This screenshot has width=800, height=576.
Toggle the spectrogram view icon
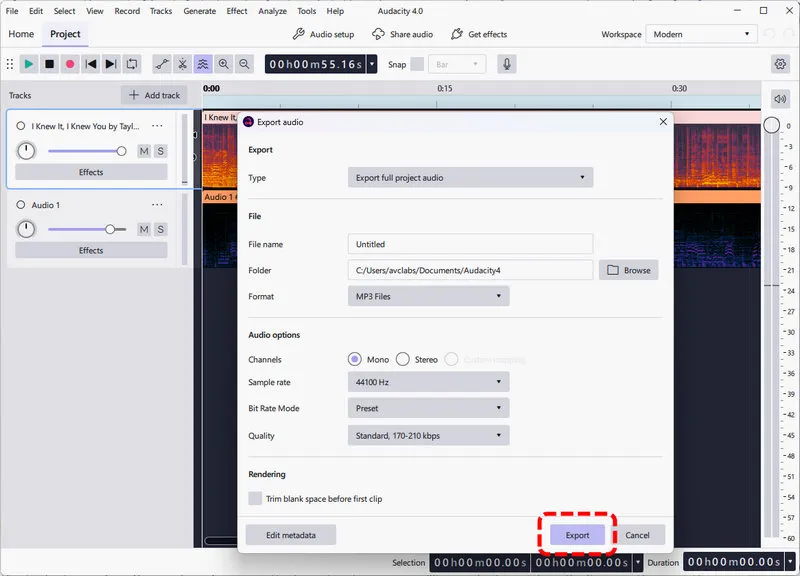[x=203, y=64]
